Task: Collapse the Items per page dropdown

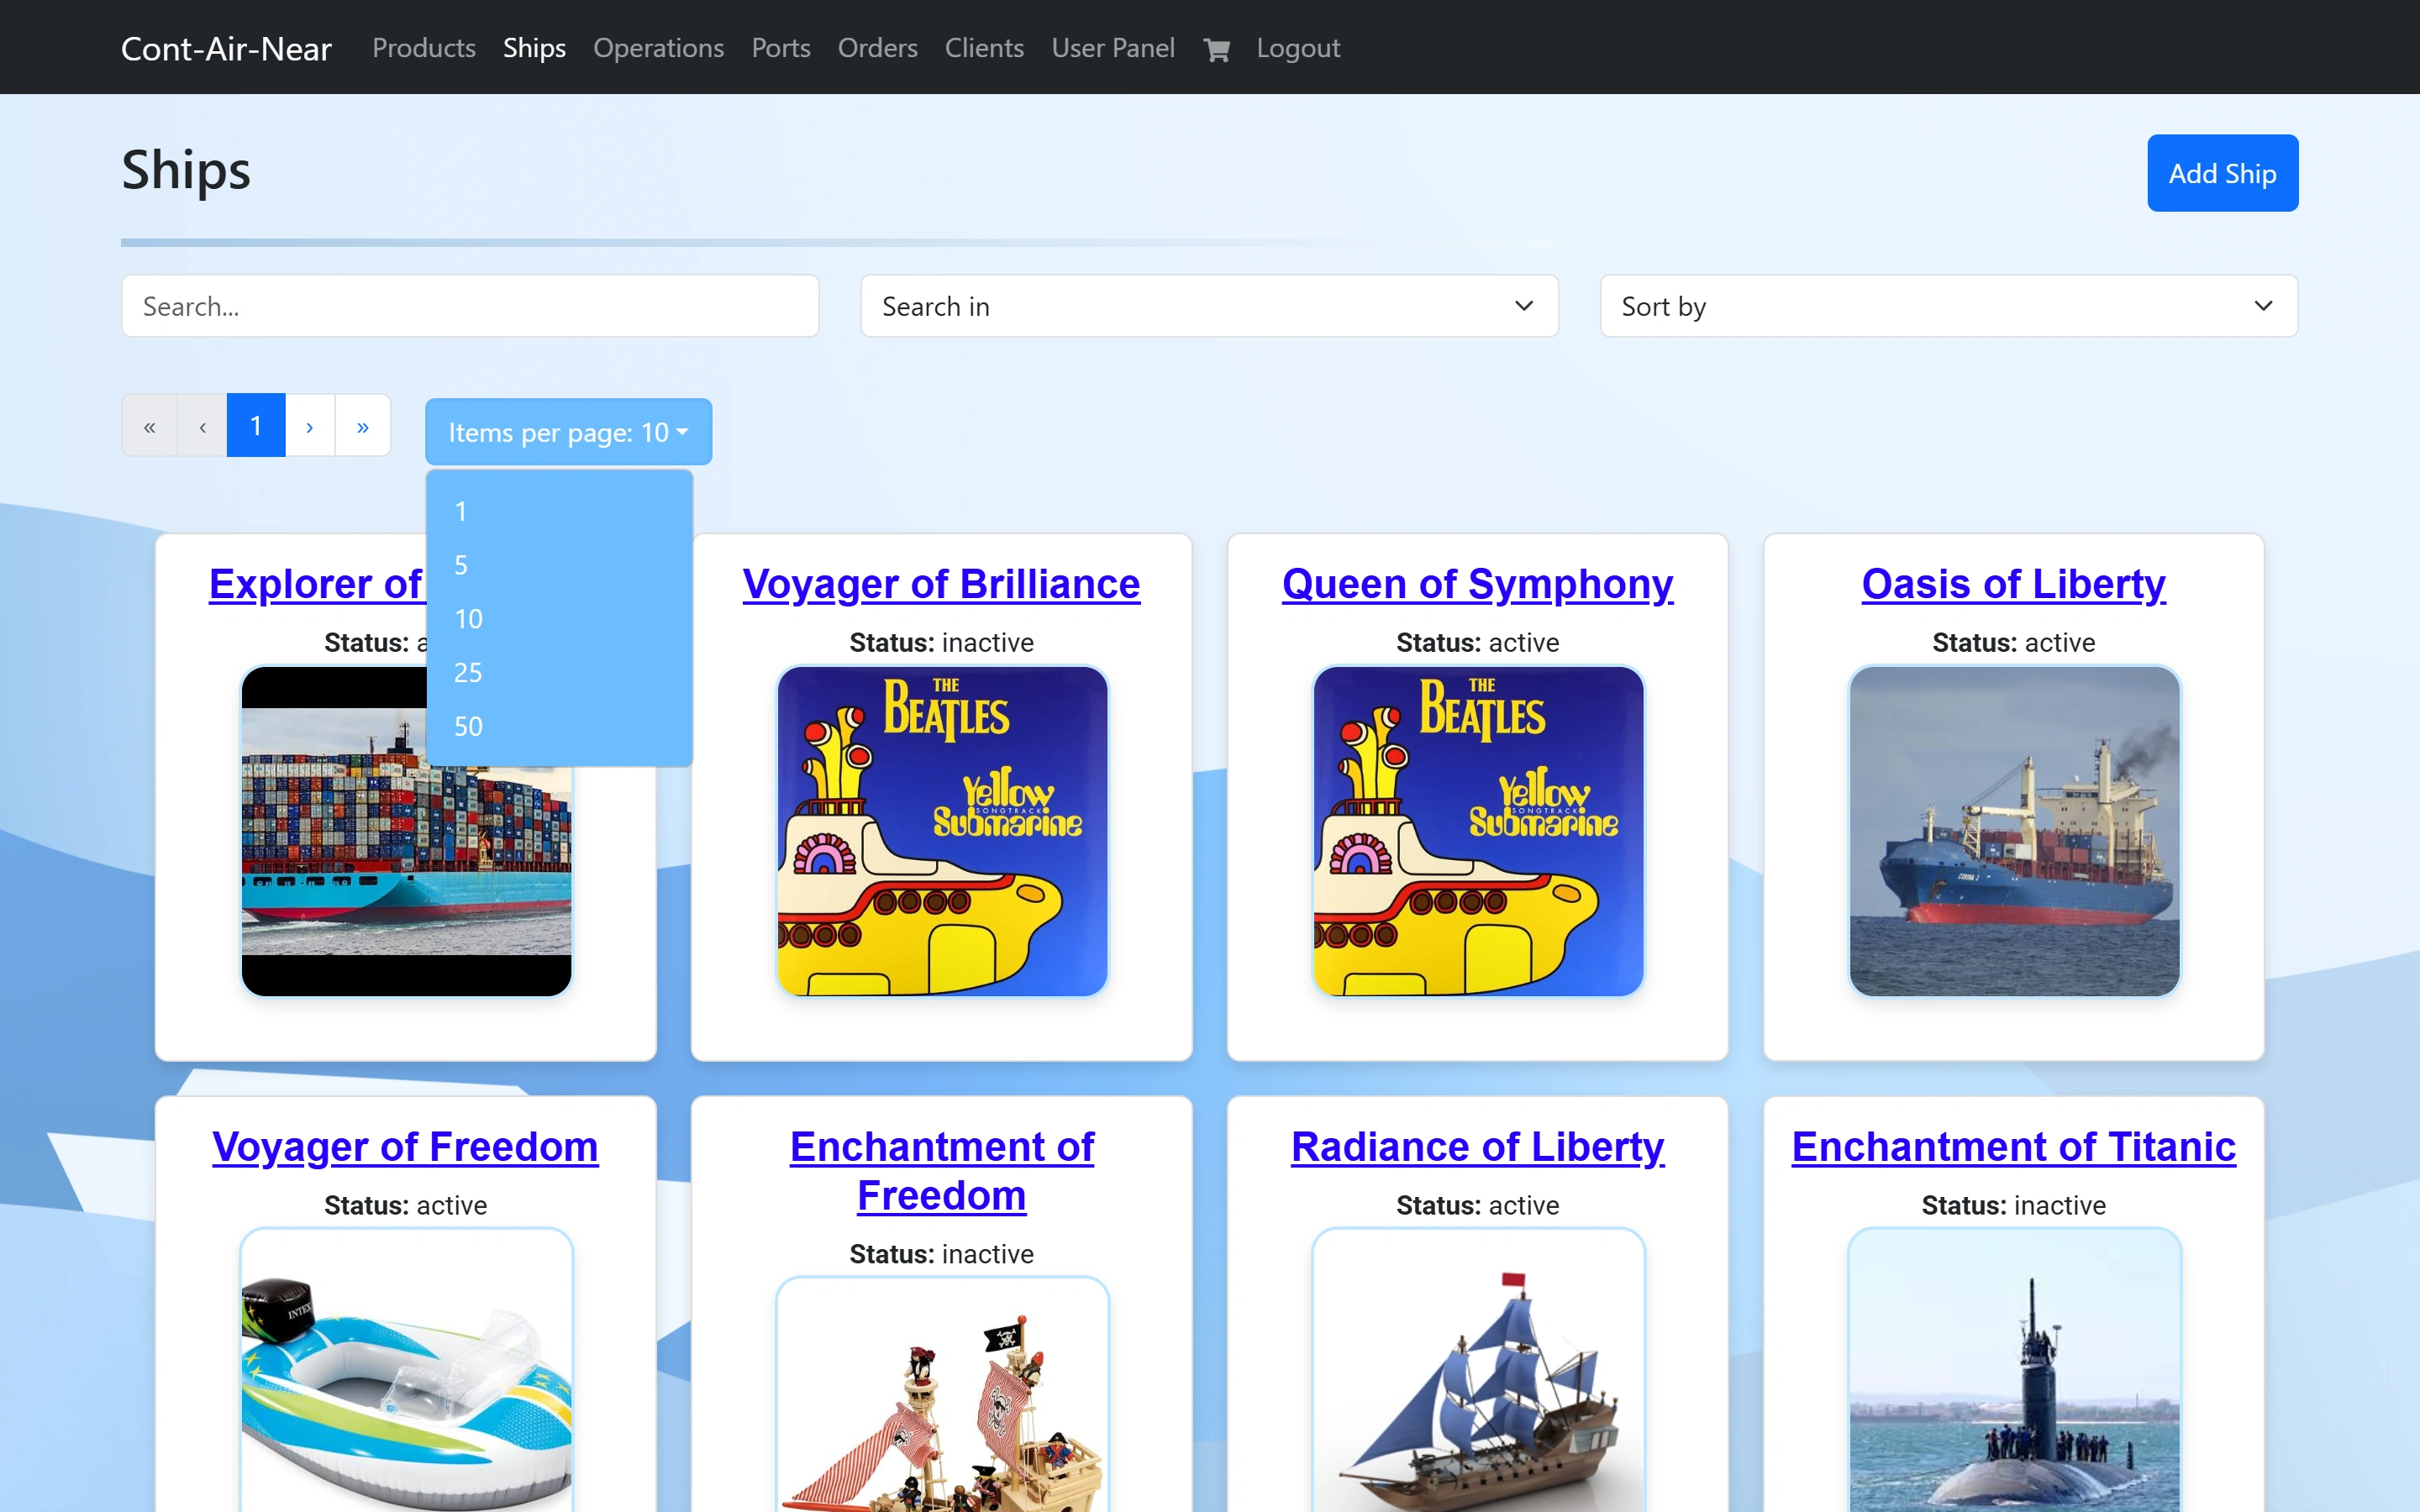Action: [x=568, y=432]
